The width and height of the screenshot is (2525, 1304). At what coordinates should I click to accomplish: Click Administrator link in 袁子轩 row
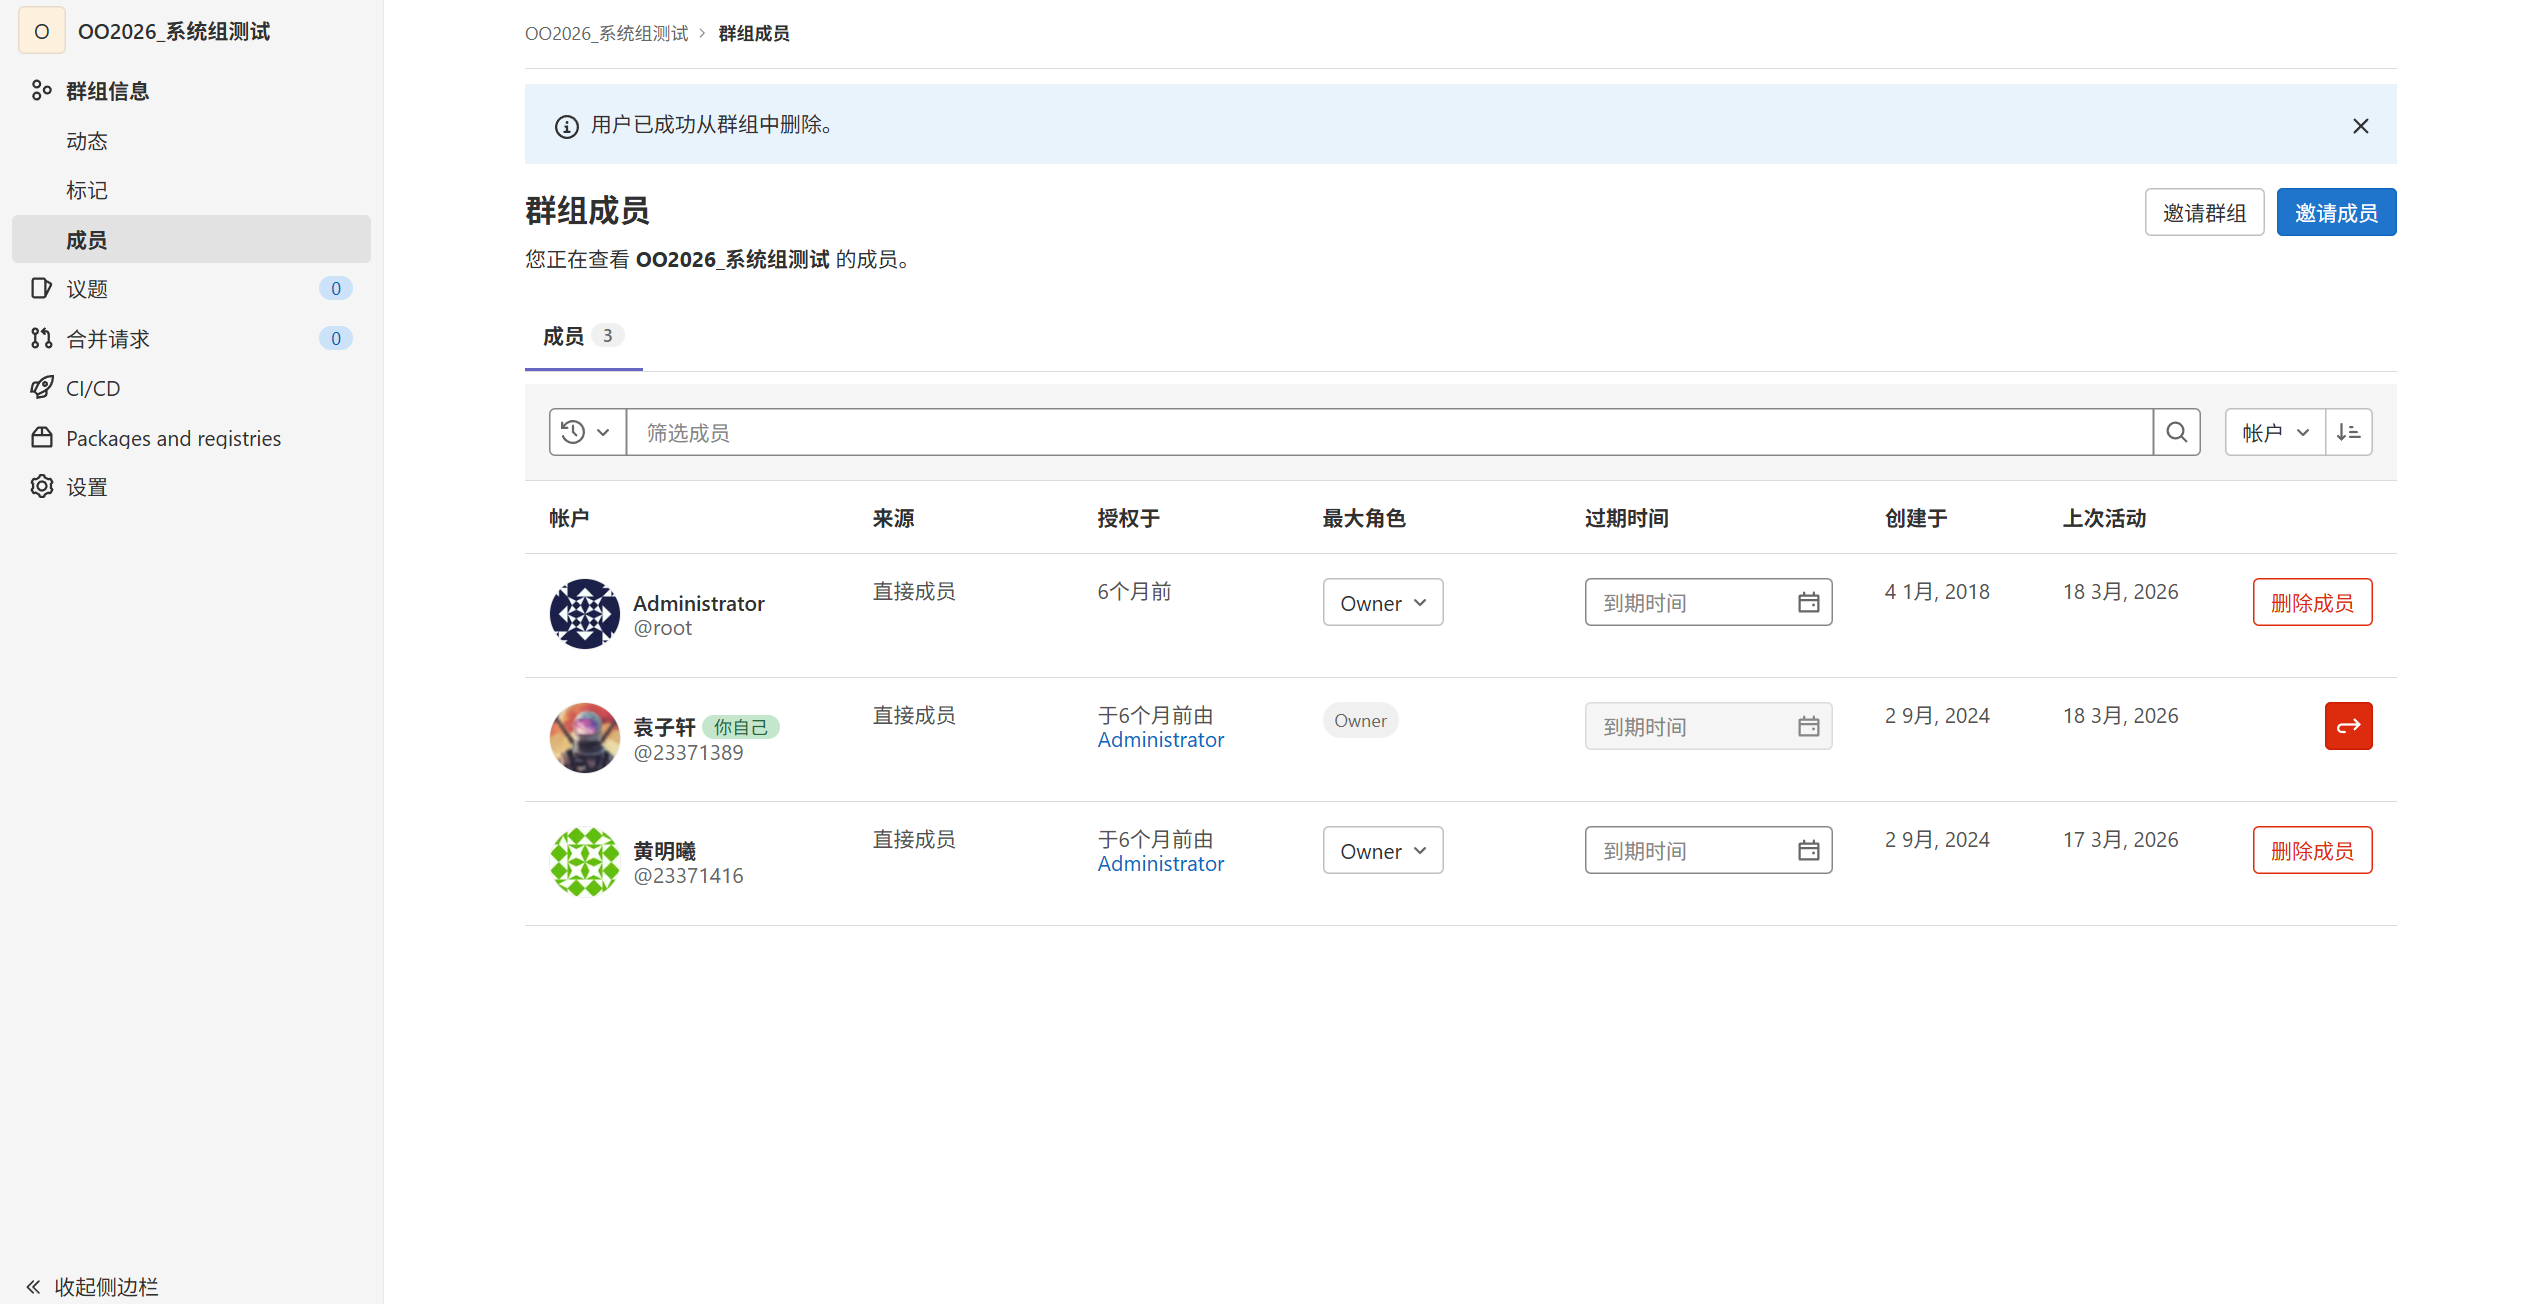(1160, 740)
